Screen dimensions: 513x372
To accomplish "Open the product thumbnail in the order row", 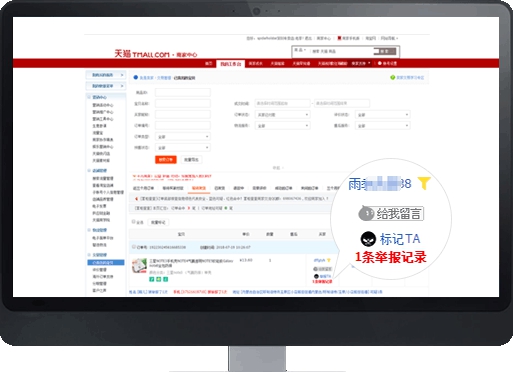I will 139,266.
